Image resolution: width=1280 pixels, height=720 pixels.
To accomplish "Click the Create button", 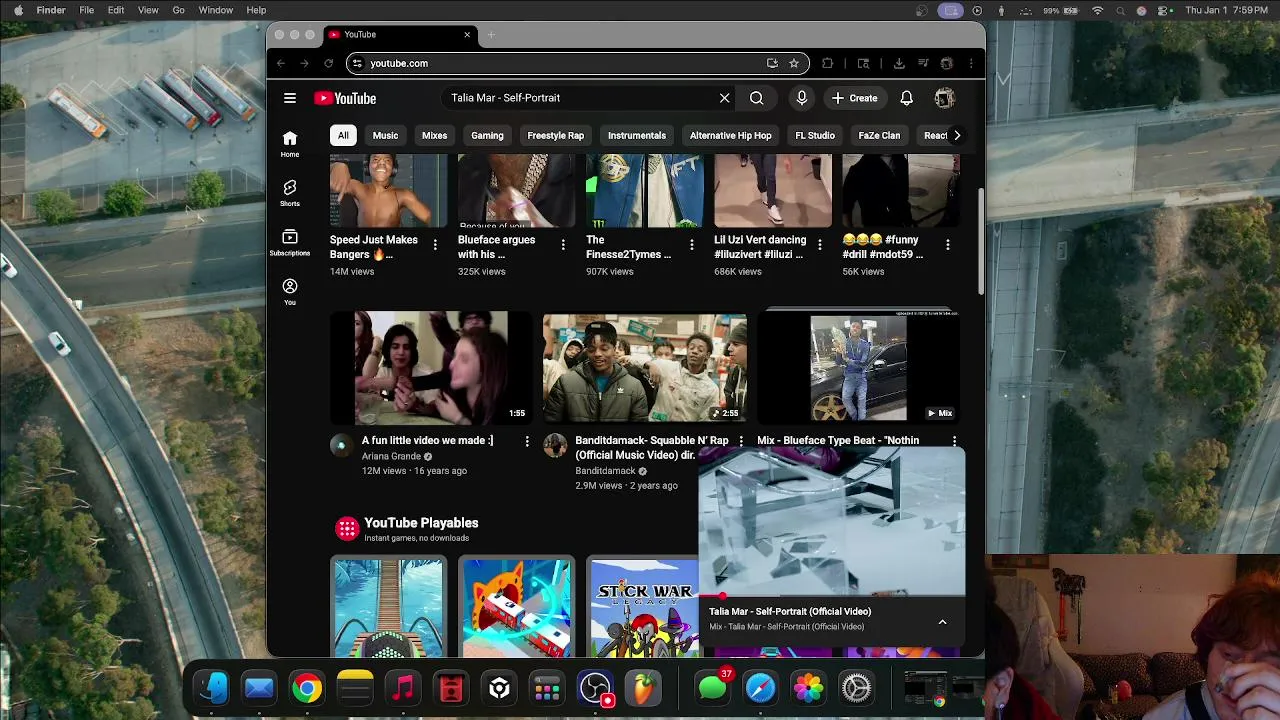I will coord(854,98).
